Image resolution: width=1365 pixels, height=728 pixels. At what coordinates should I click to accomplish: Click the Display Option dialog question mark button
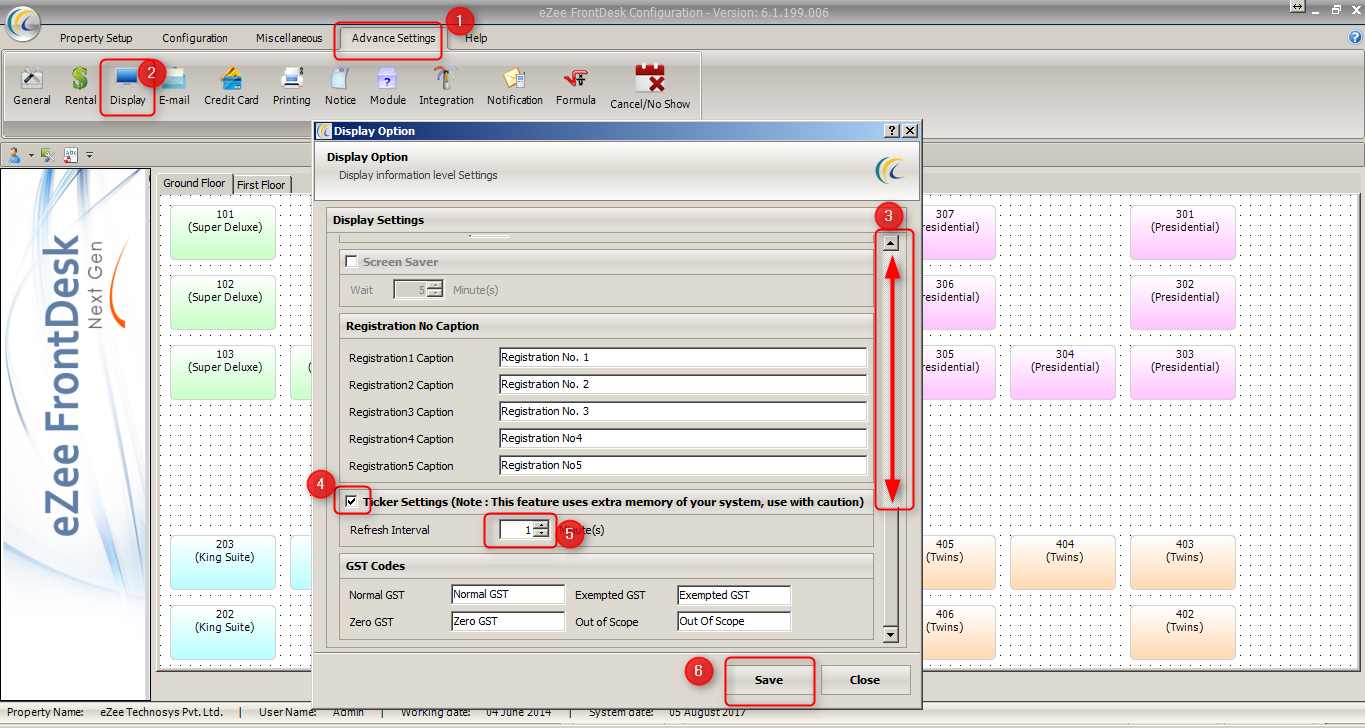(892, 131)
